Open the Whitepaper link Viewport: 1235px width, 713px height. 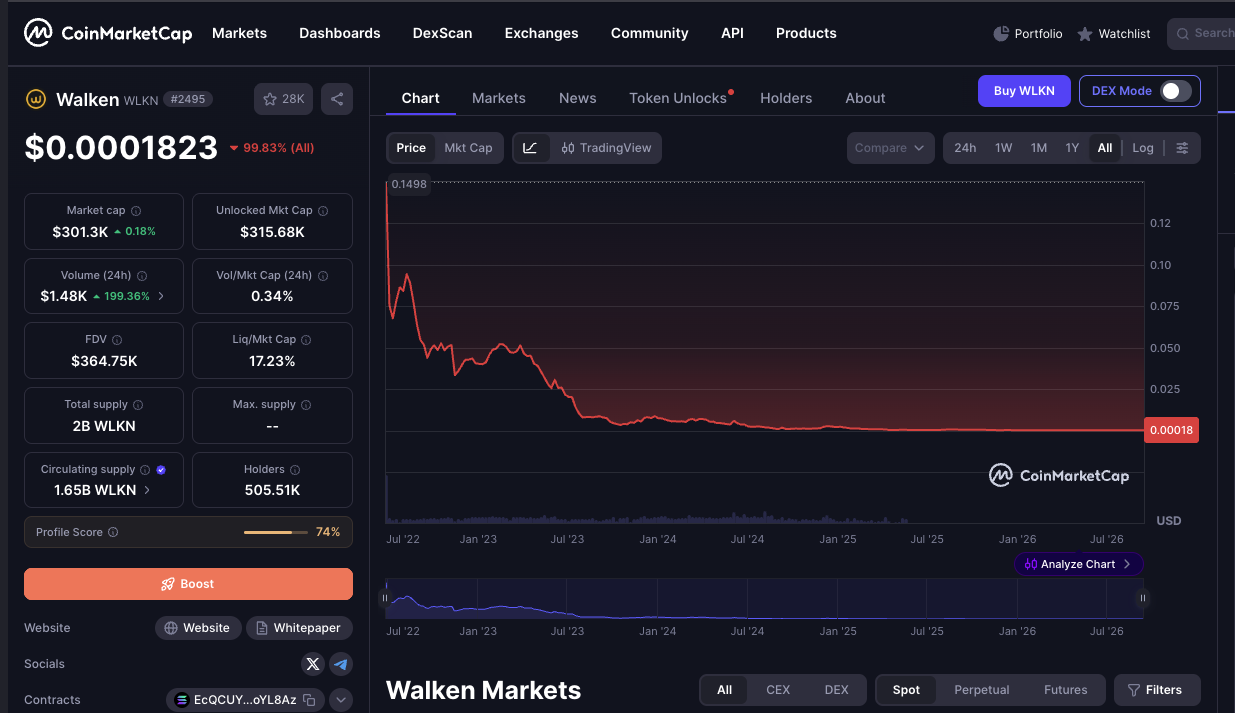pos(299,628)
